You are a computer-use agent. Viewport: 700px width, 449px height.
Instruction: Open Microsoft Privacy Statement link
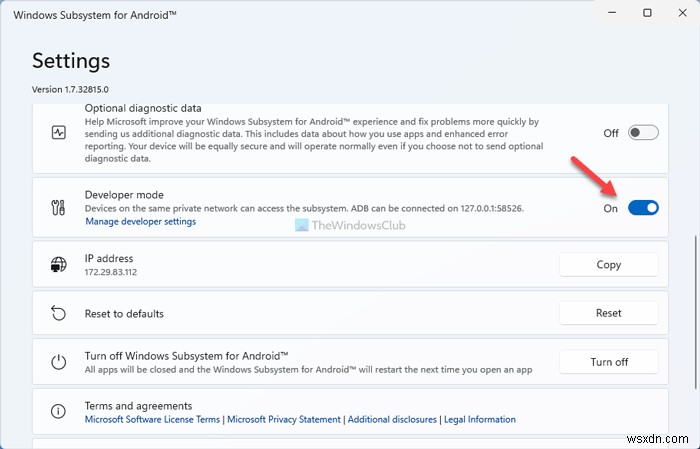[284, 420]
